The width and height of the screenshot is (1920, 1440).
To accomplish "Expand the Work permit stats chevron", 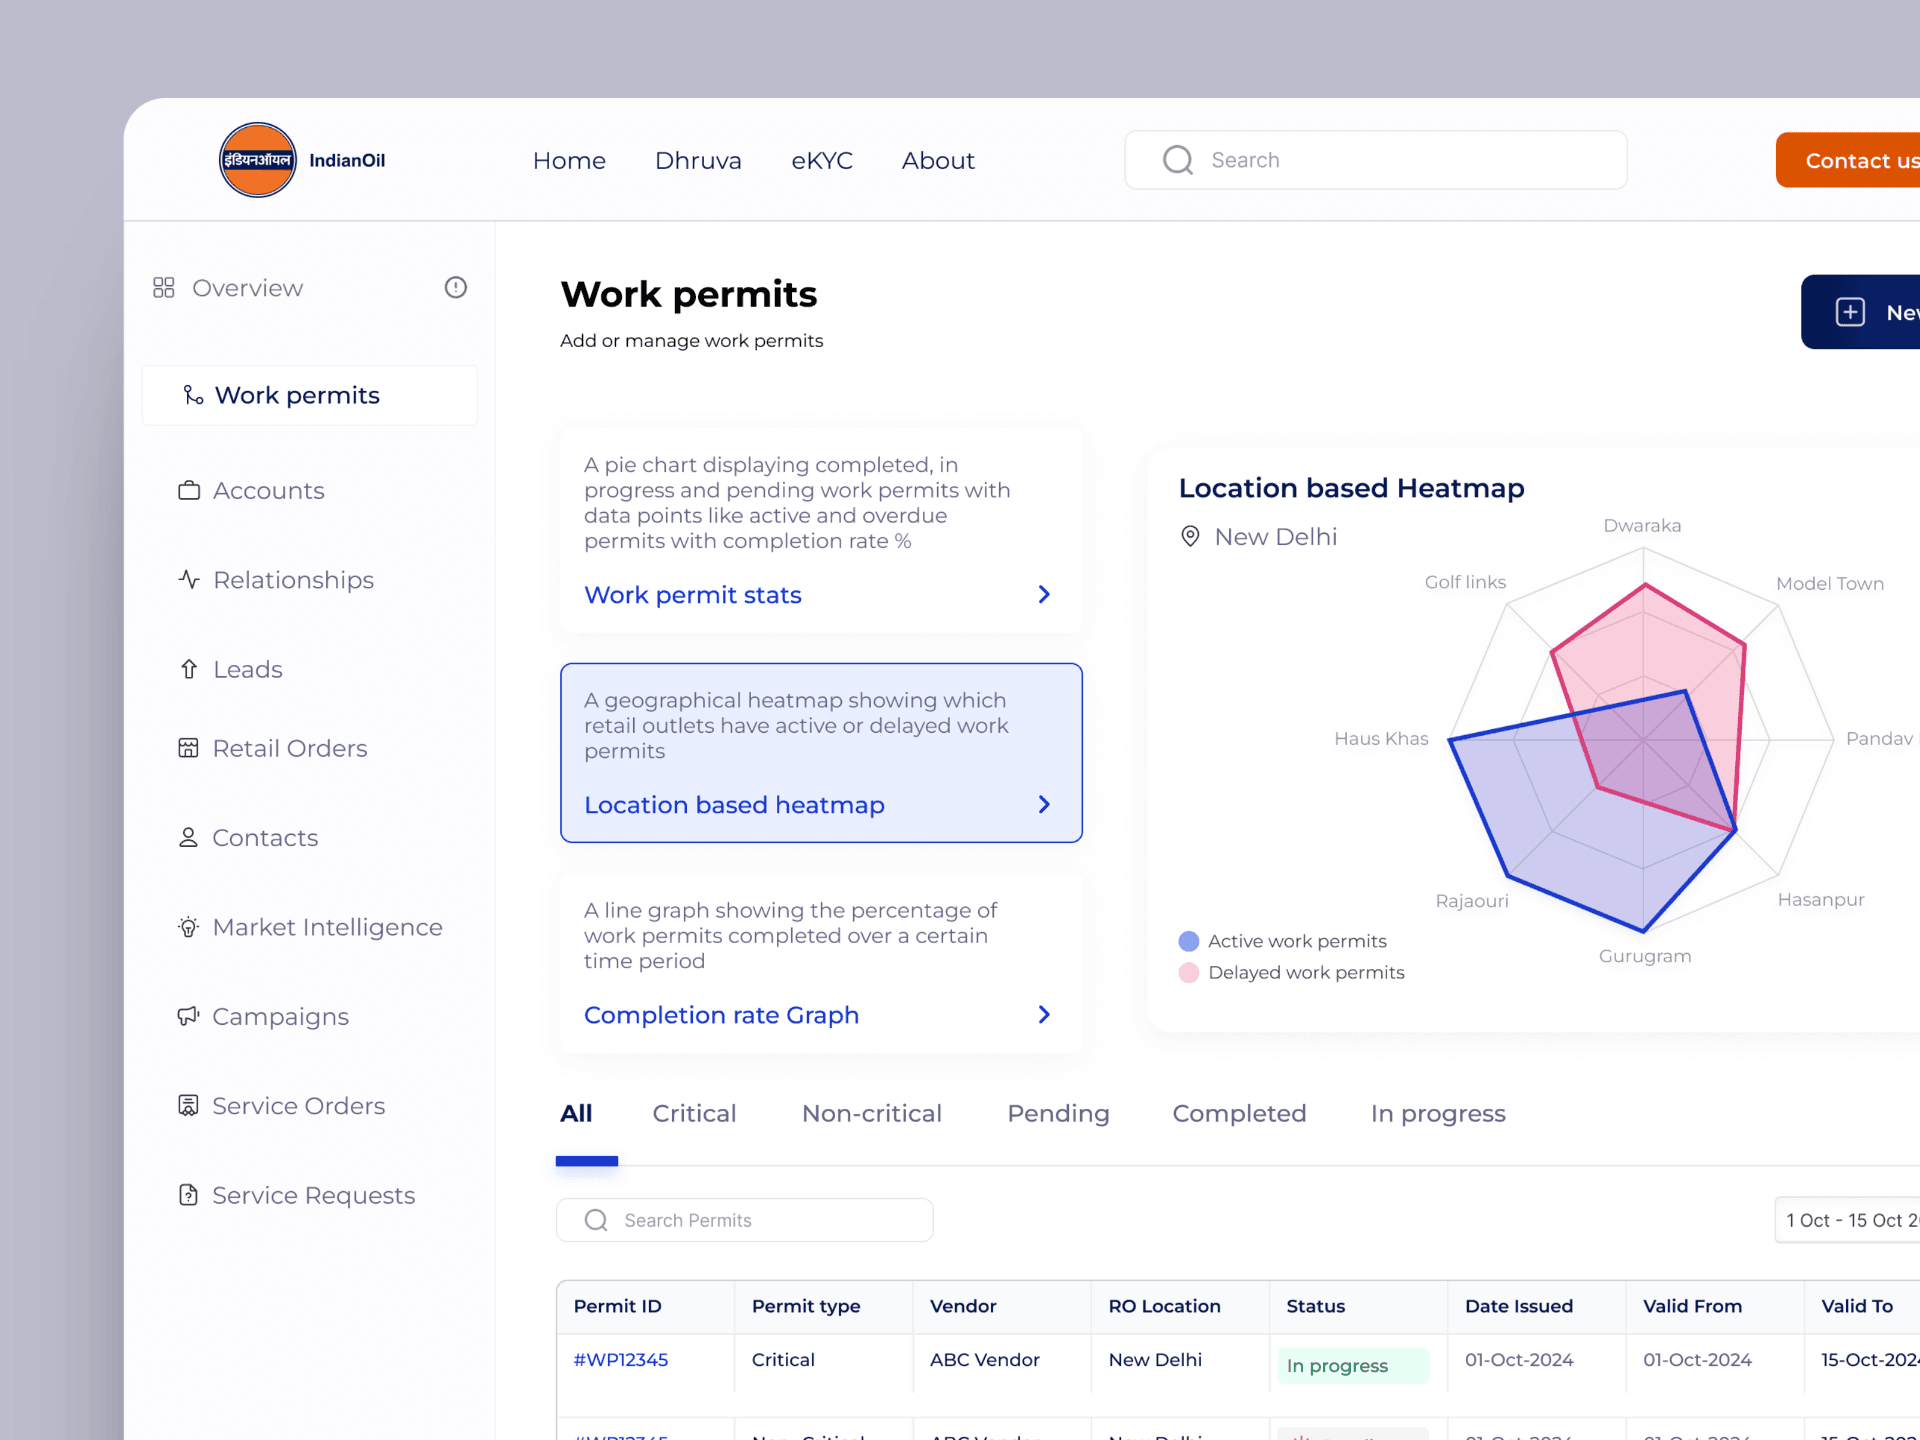I will click(x=1044, y=595).
